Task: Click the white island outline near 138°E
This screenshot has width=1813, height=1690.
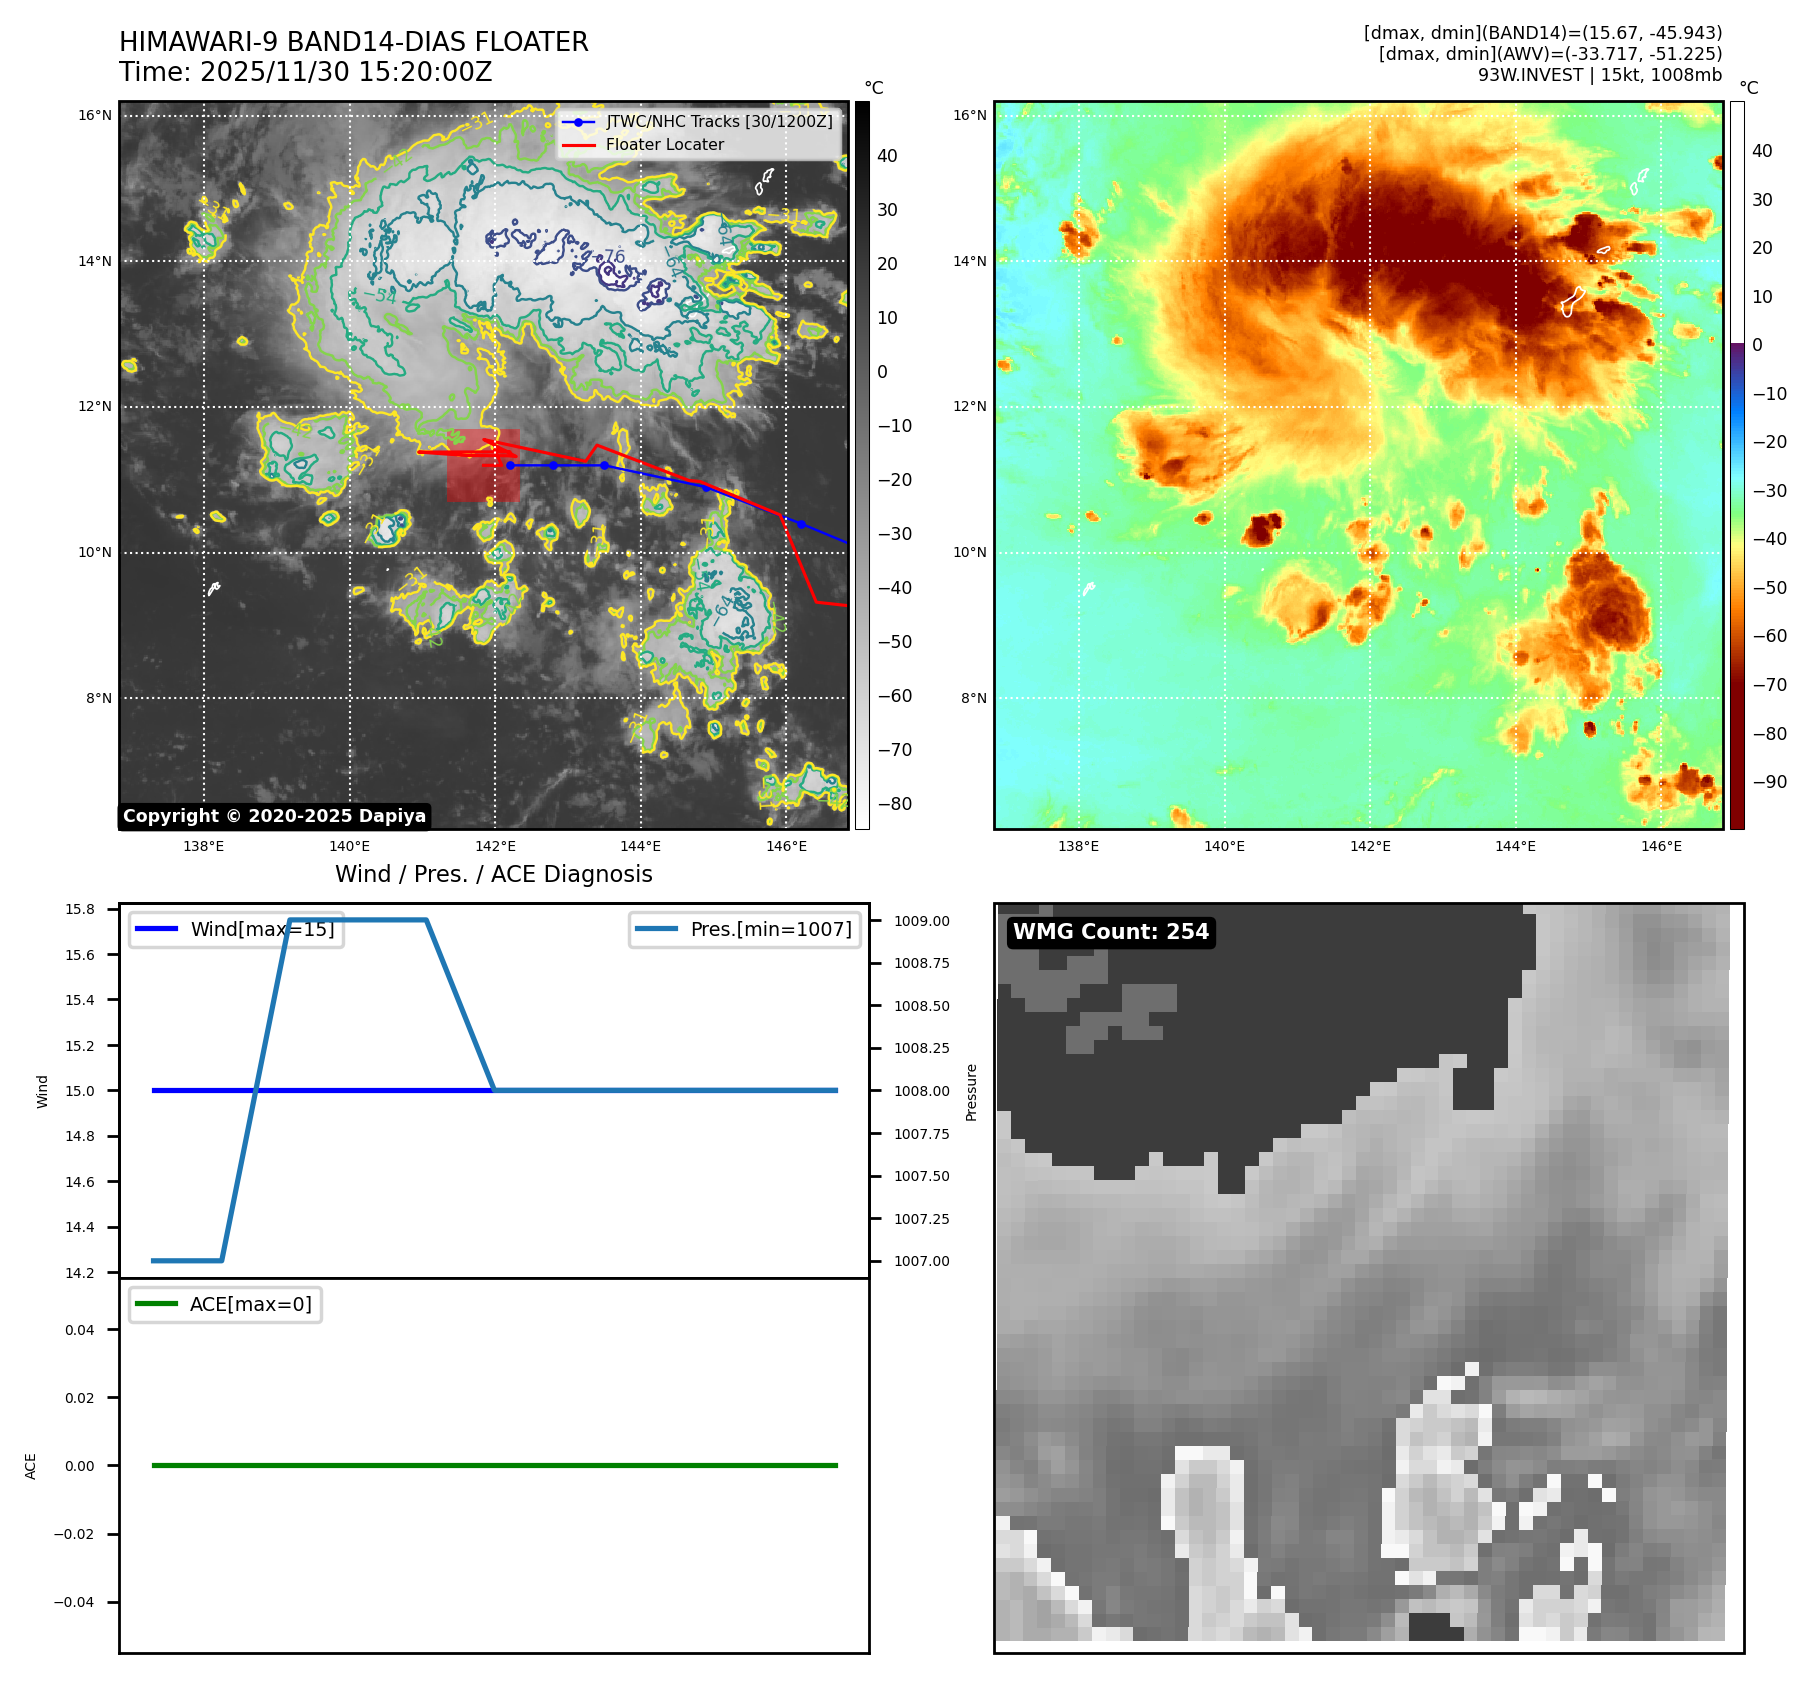Action: pos(213,589)
